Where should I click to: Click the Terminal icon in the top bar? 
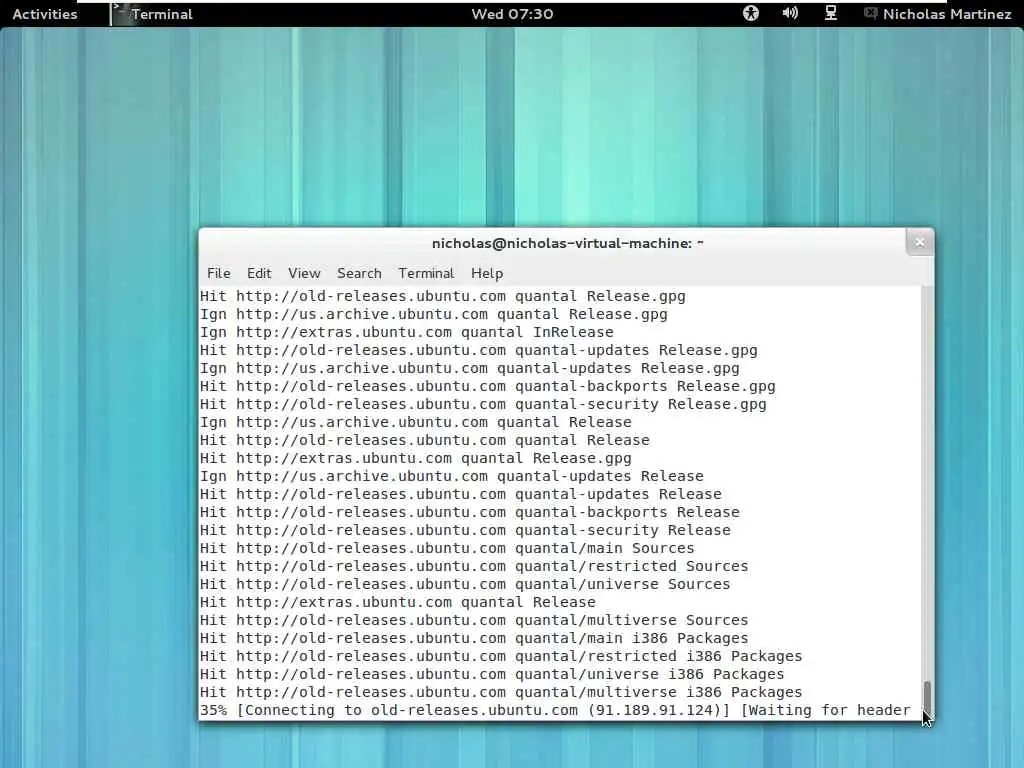(x=120, y=14)
